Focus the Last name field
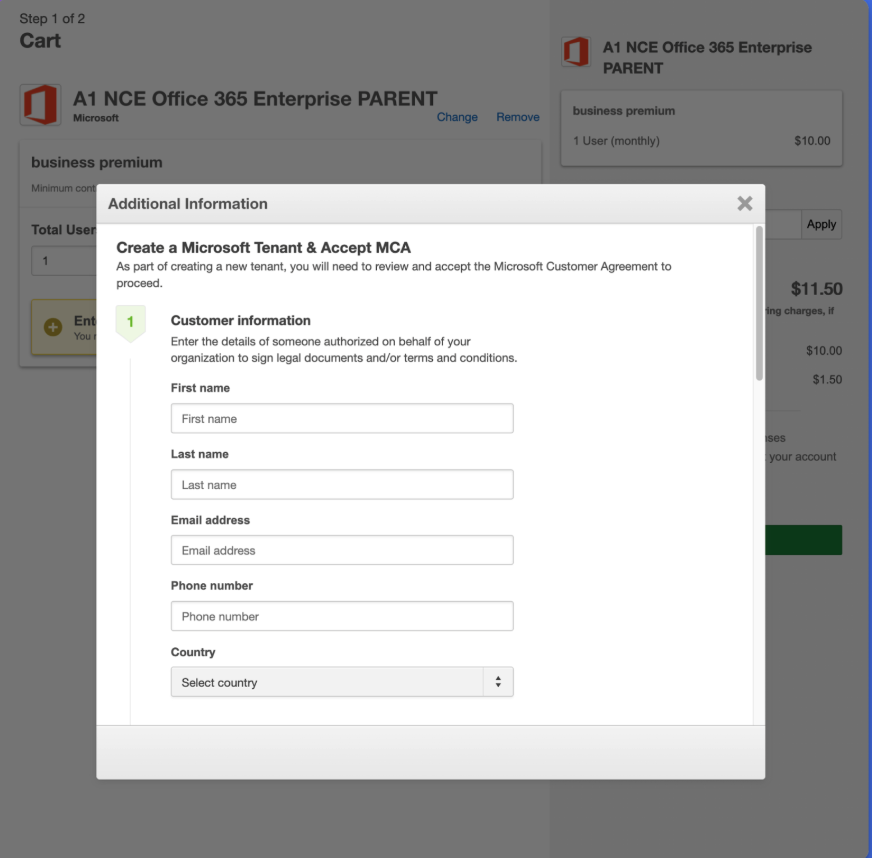The height and width of the screenshot is (858, 872). [x=342, y=484]
